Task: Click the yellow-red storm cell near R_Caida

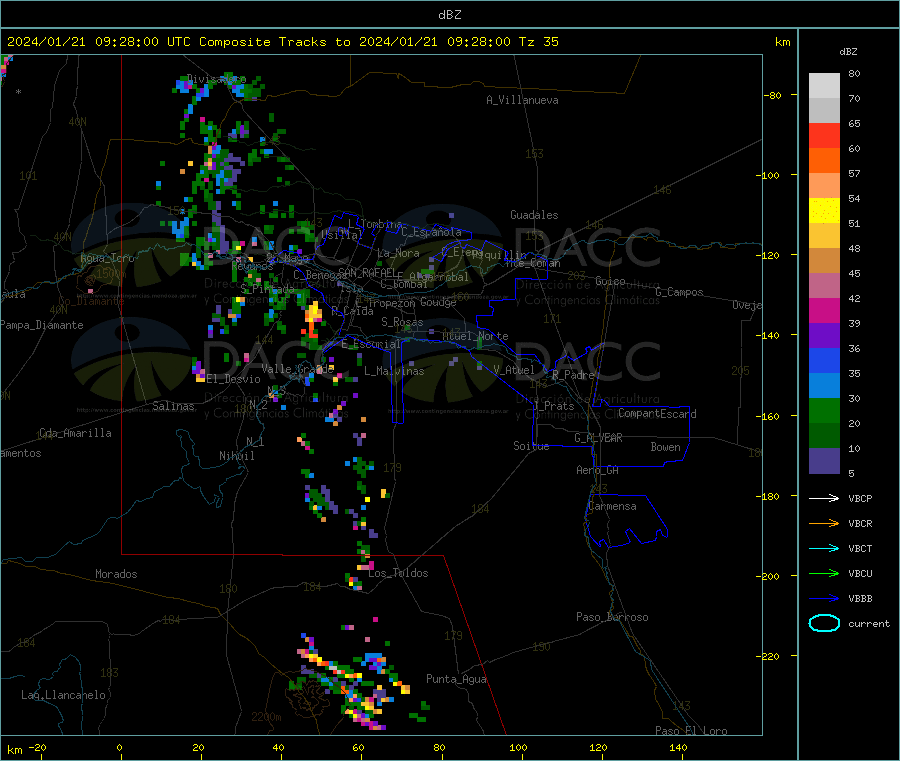Action: (x=313, y=321)
